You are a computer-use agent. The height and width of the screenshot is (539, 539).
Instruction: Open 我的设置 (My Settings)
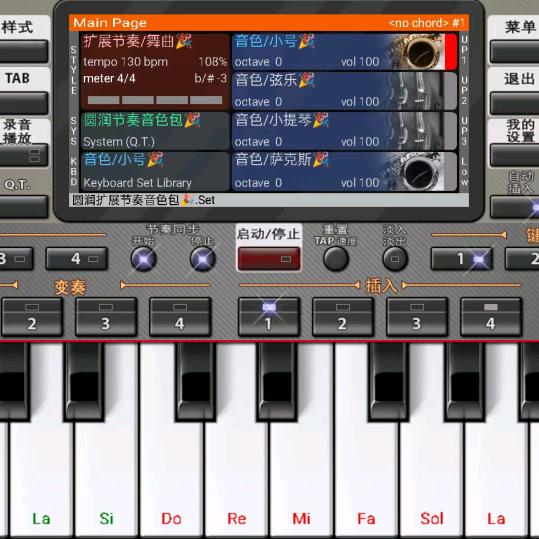click(x=515, y=155)
